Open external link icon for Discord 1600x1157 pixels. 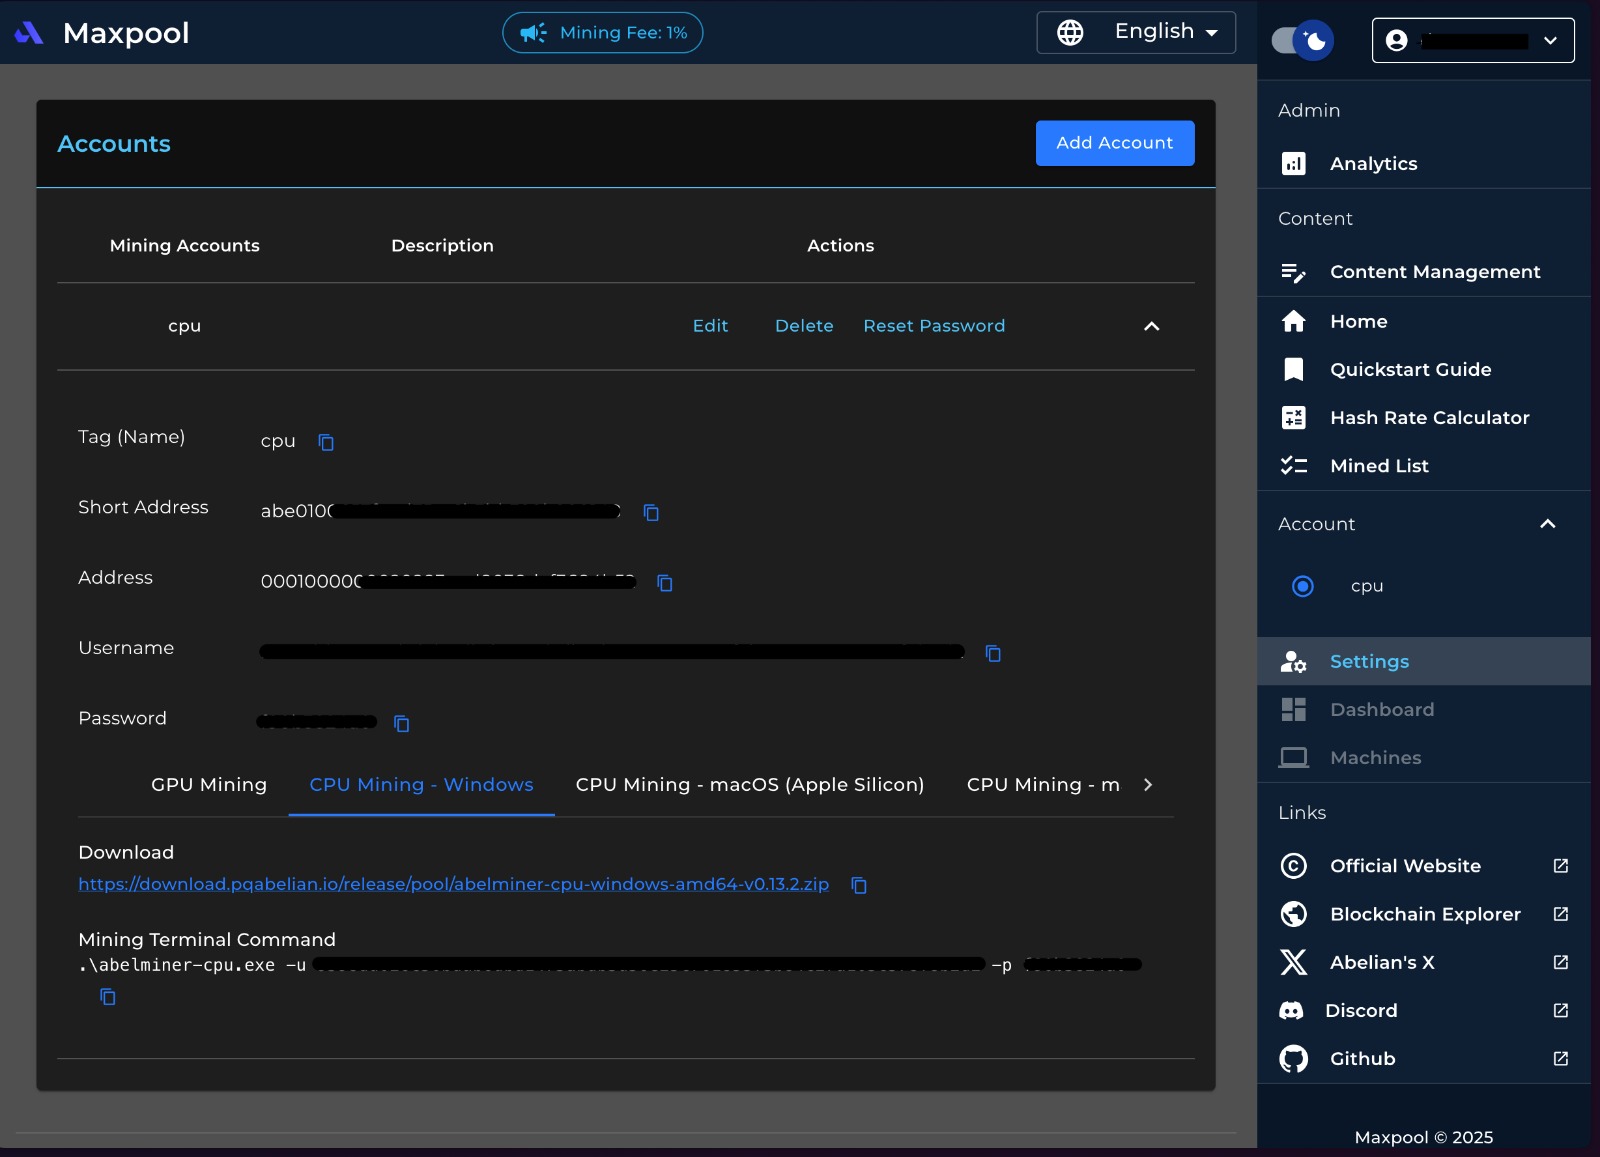tap(1561, 1011)
